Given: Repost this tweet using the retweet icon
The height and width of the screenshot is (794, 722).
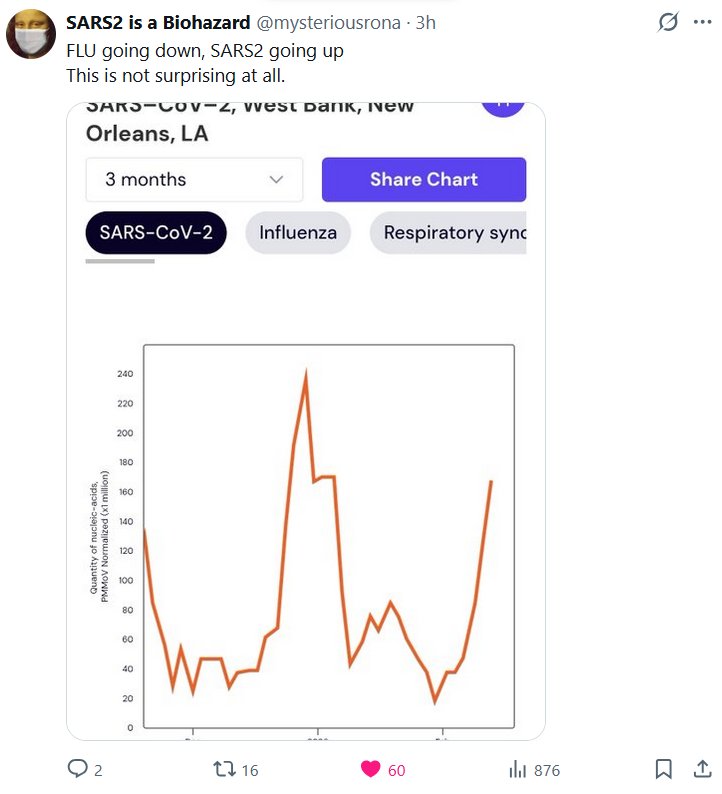Looking at the screenshot, I should tap(225, 769).
